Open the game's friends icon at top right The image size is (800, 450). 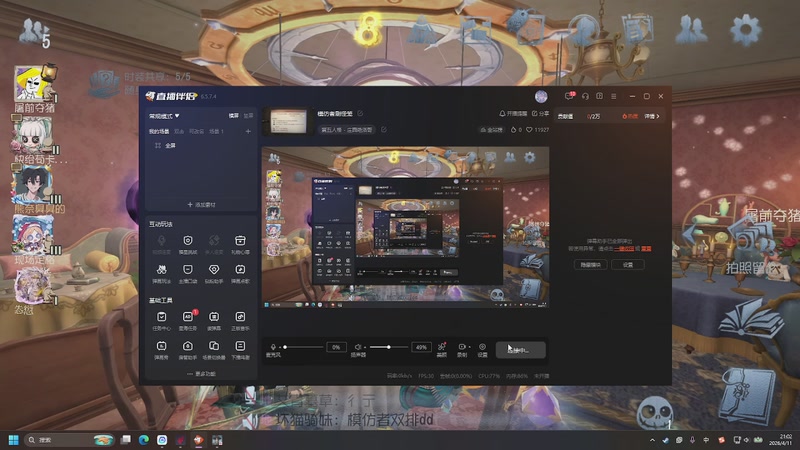point(692,30)
